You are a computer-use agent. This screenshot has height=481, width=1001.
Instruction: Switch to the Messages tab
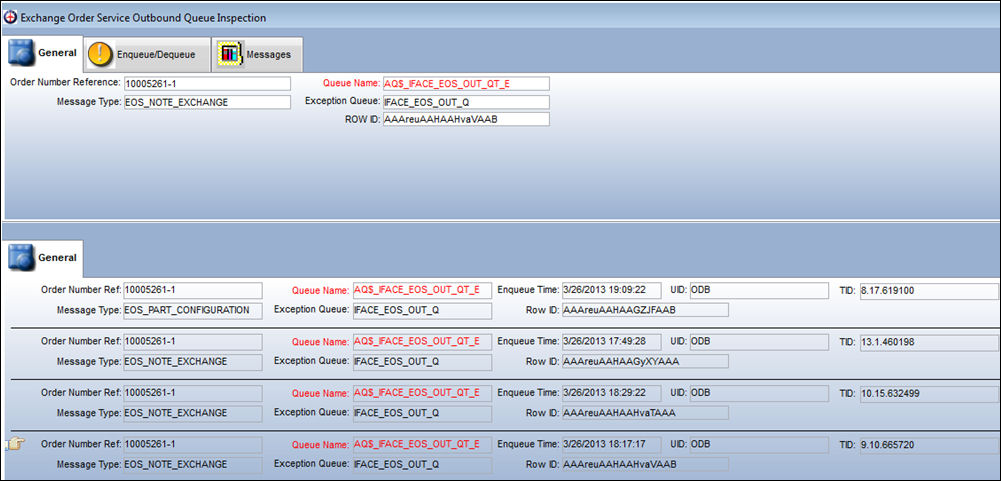257,54
